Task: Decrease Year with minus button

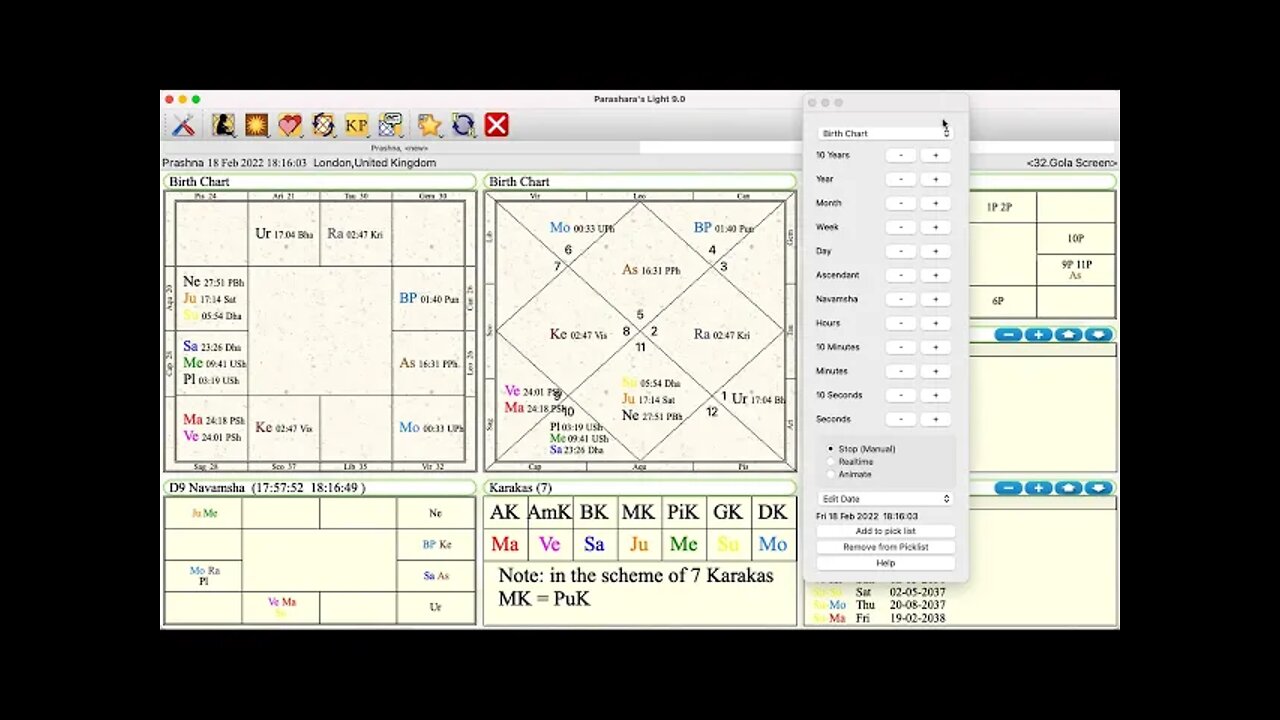Action: click(901, 179)
